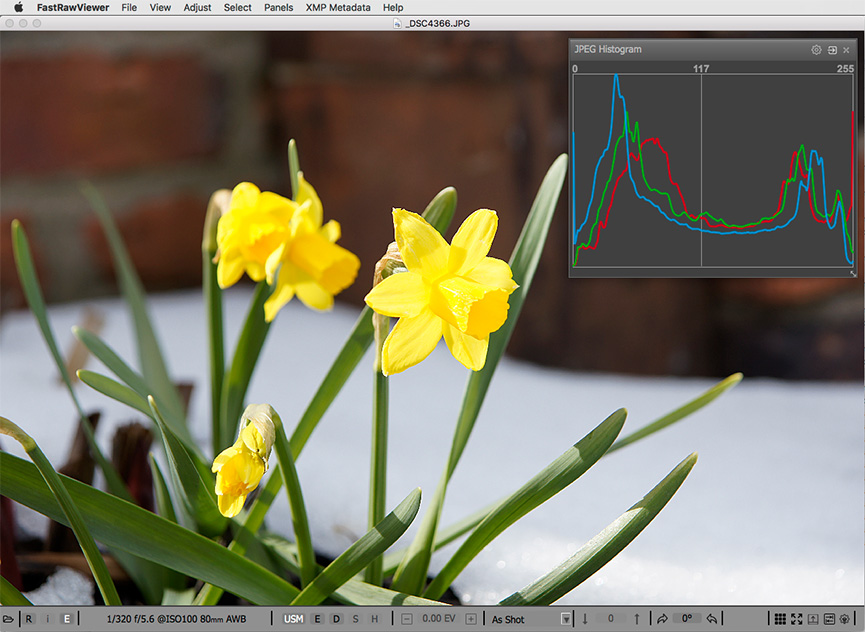Toggle RAW display mode R button
This screenshot has width=865, height=632.
click(29, 619)
